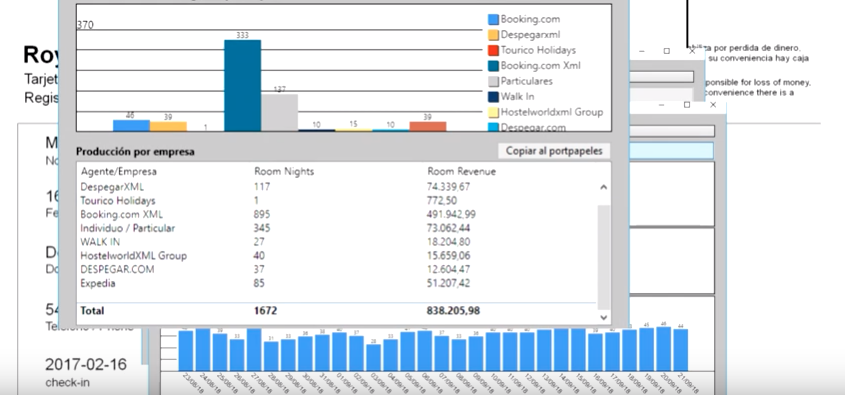Select the tall 333 bar in chart
Screen dimensions: 845x395
click(243, 86)
